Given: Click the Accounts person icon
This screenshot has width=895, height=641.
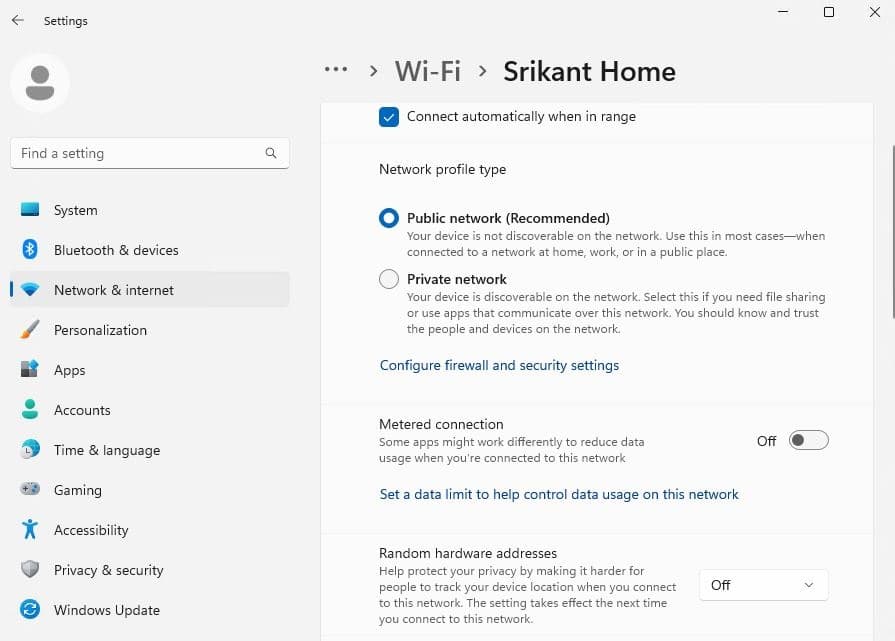Looking at the screenshot, I should click(30, 410).
